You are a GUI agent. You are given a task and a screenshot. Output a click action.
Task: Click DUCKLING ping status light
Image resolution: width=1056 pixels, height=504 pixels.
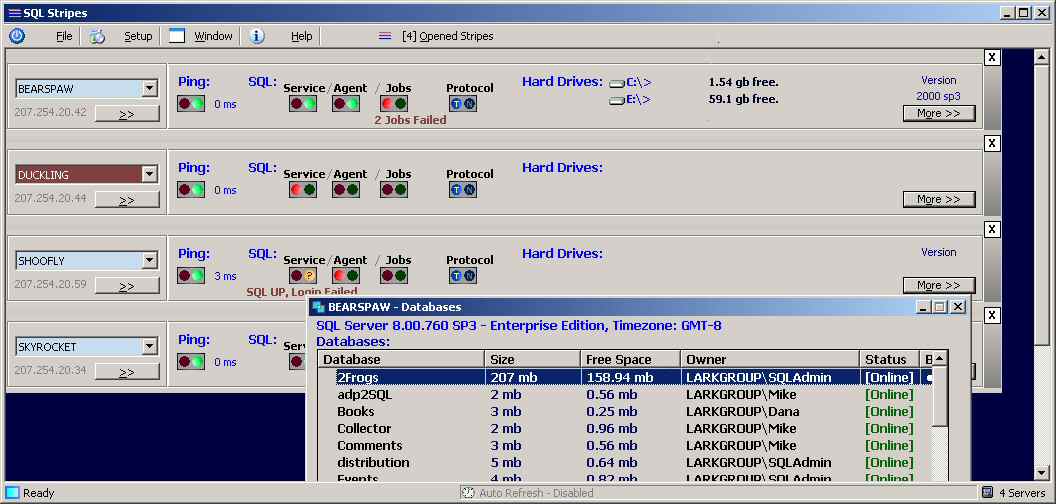[191, 190]
